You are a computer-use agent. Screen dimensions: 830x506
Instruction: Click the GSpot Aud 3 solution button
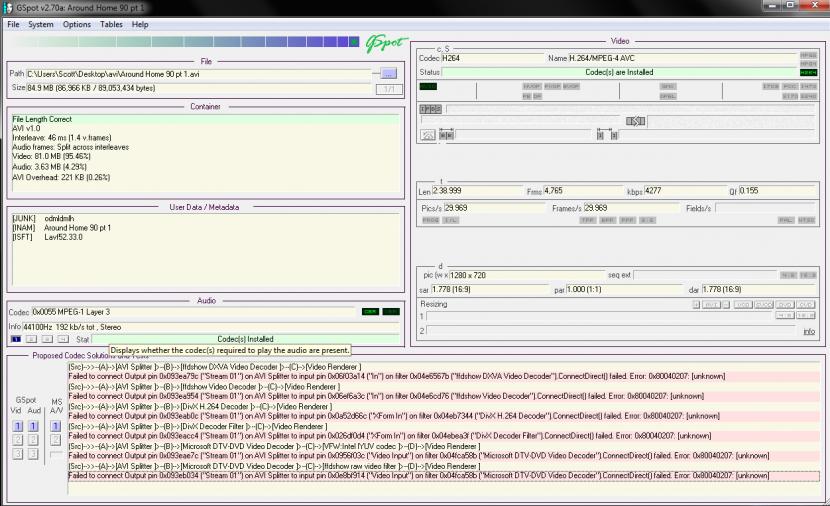pos(33,454)
